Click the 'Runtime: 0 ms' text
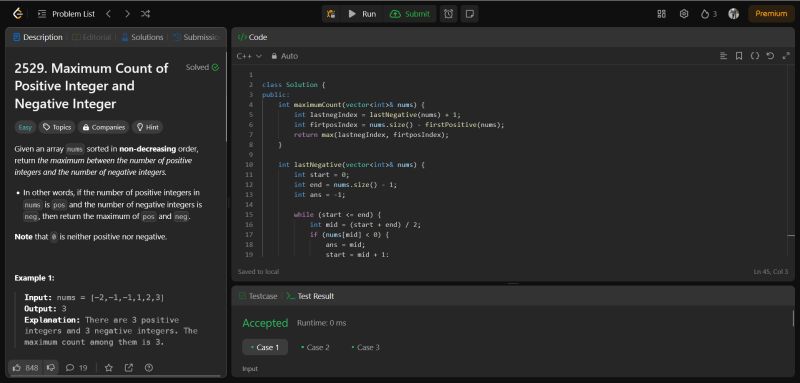 click(x=321, y=323)
